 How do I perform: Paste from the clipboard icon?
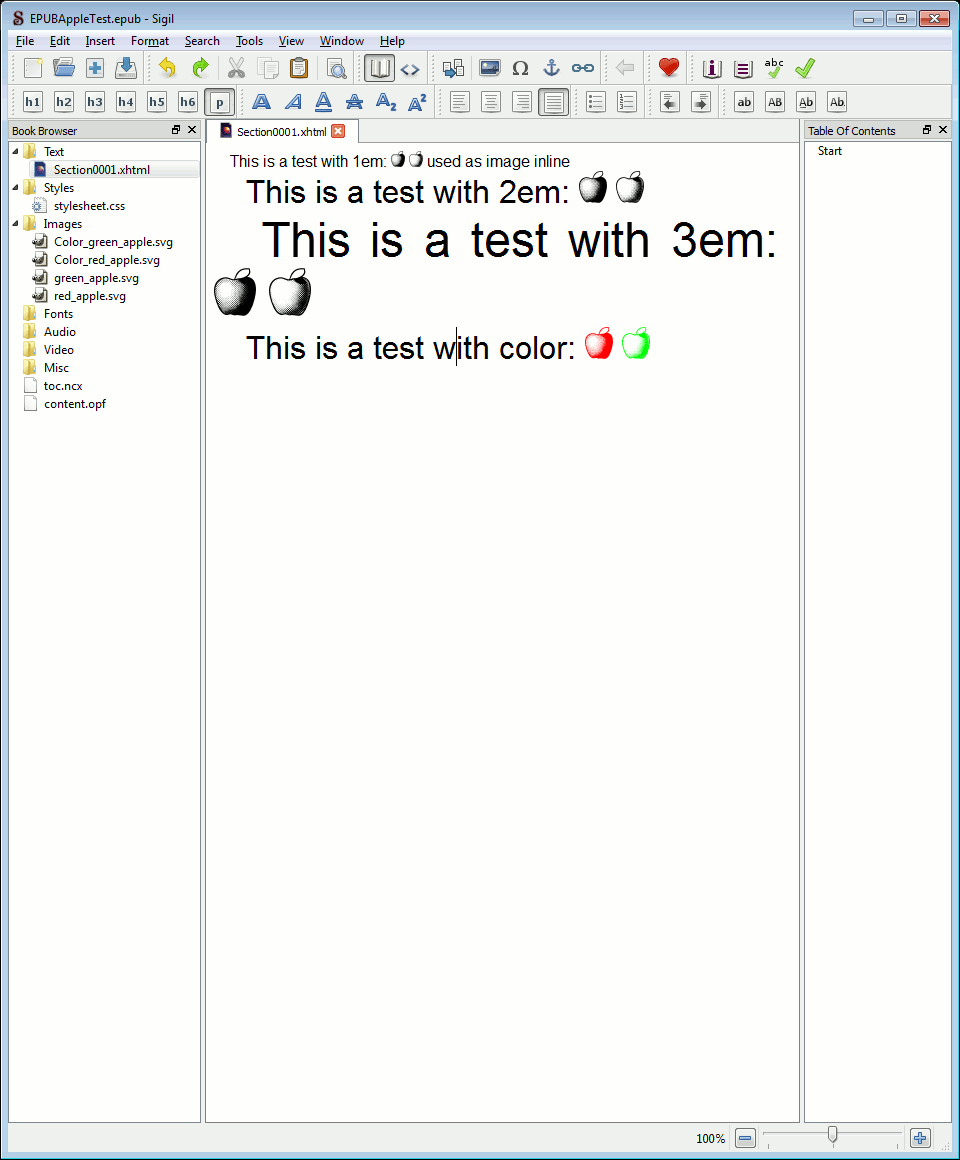[x=299, y=68]
